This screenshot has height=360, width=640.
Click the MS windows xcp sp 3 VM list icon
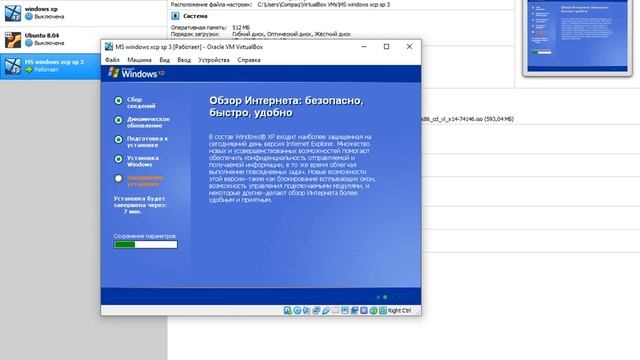click(x=13, y=66)
